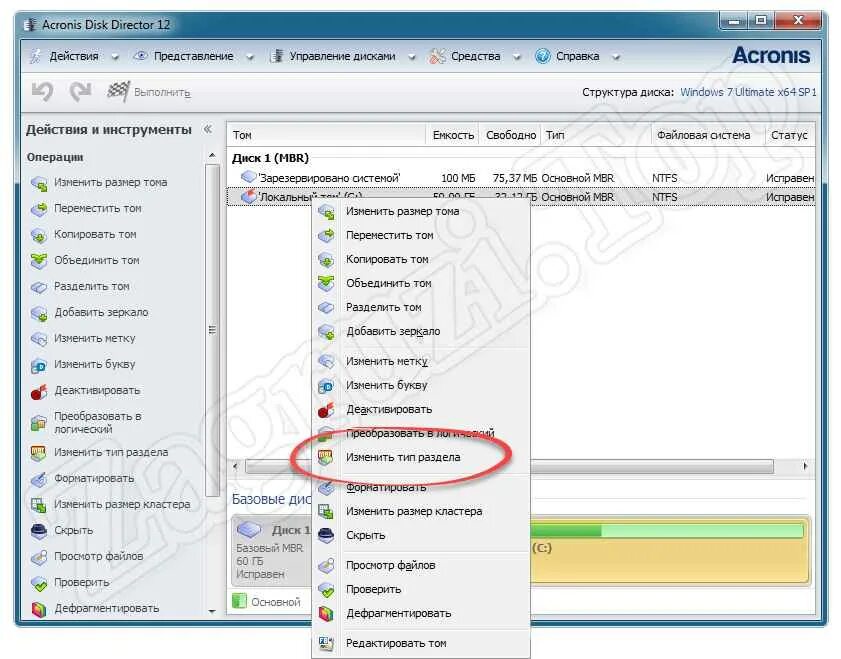This screenshot has height=659, width=841.
Task: Click context menu icon for Копировать том
Action: [x=326, y=260]
